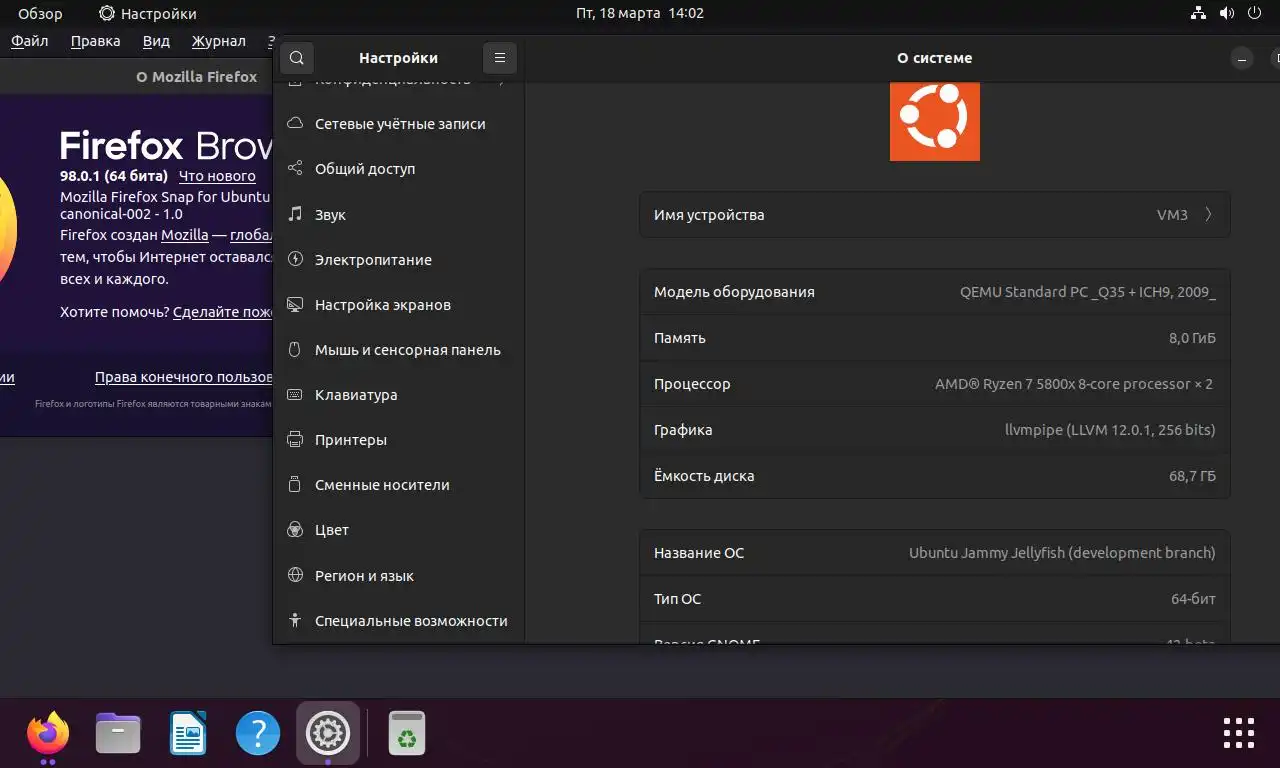Open the clock and calendar in top bar

click(640, 14)
